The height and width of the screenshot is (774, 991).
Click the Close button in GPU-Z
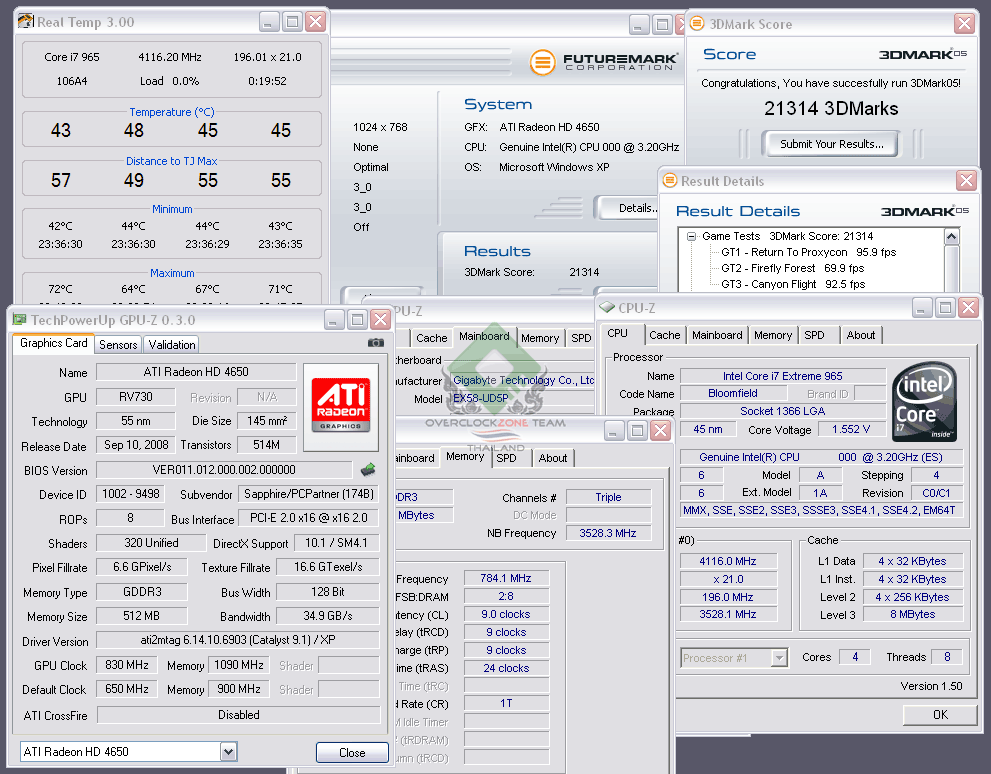352,753
